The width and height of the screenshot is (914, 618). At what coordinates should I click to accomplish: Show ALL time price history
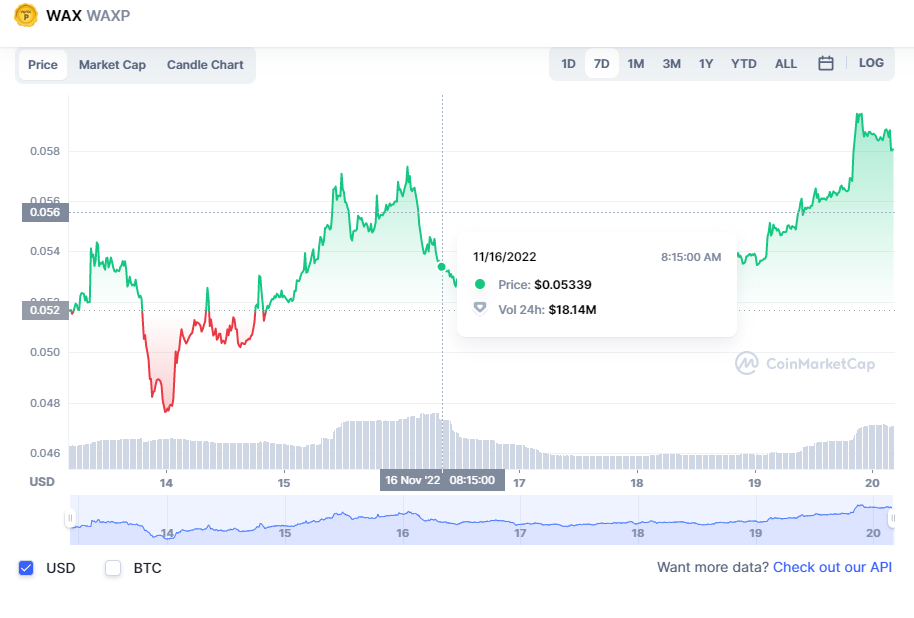pyautogui.click(x=786, y=64)
